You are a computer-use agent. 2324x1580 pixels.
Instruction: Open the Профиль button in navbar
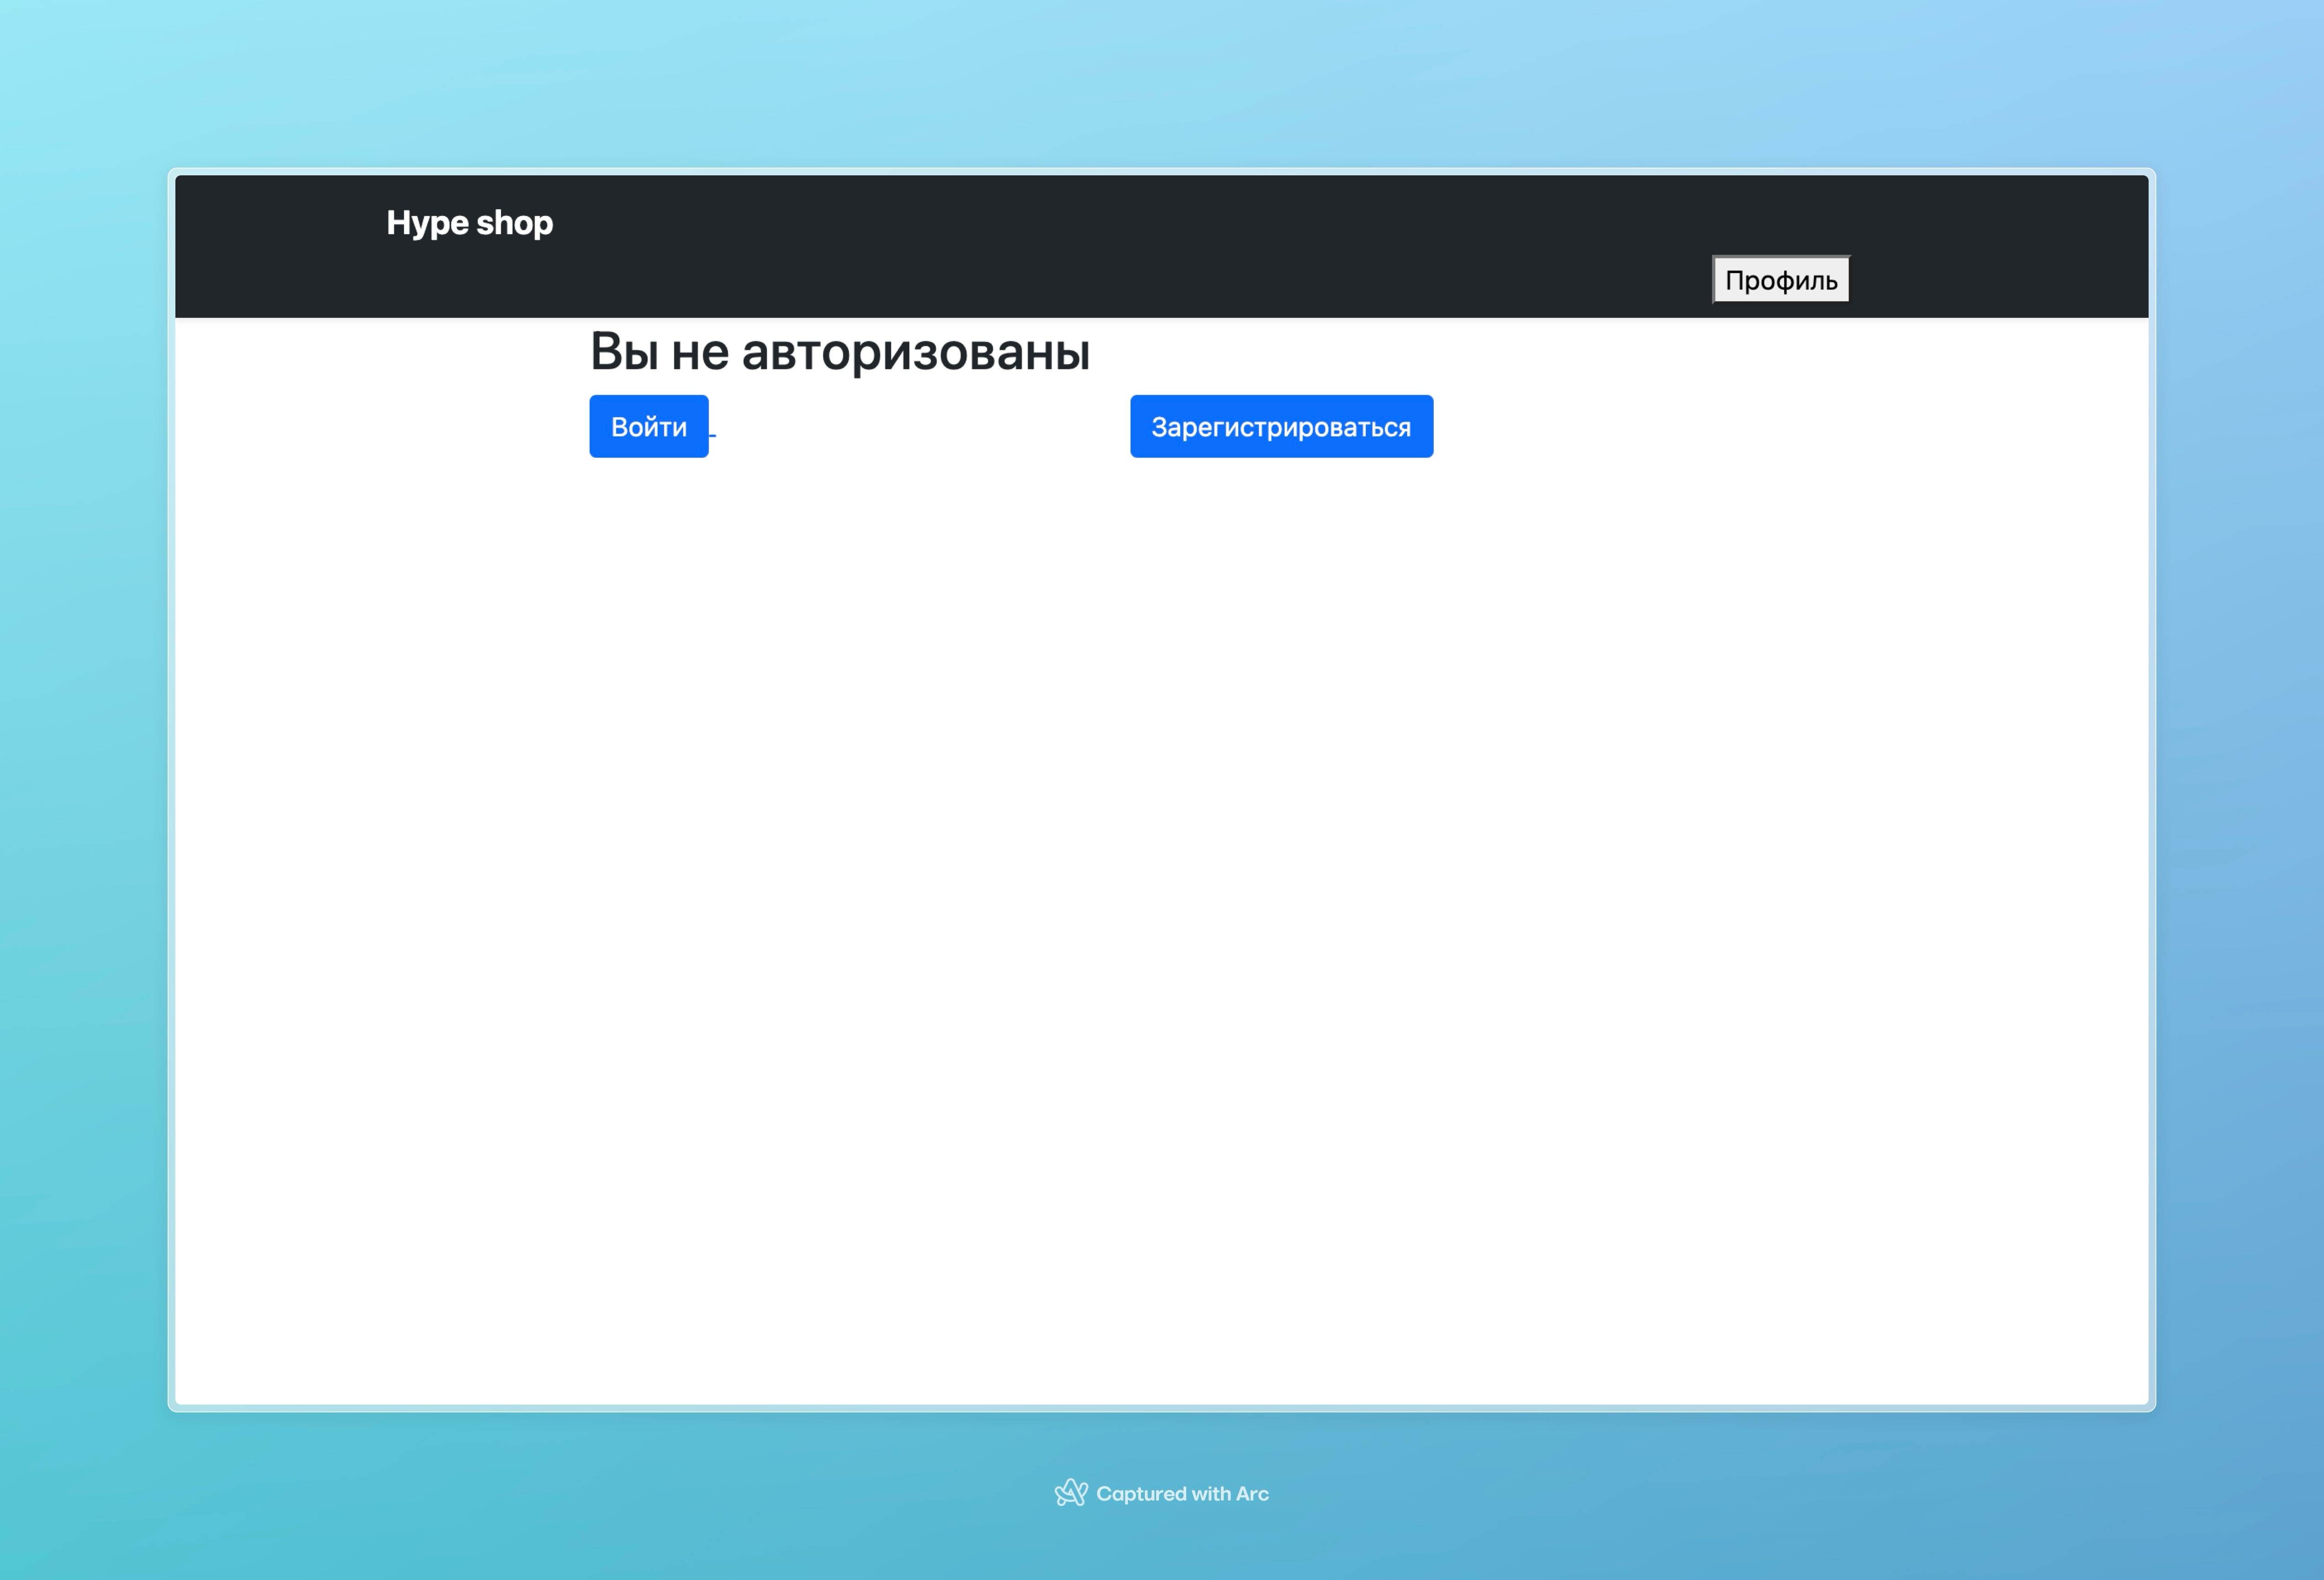(1780, 280)
